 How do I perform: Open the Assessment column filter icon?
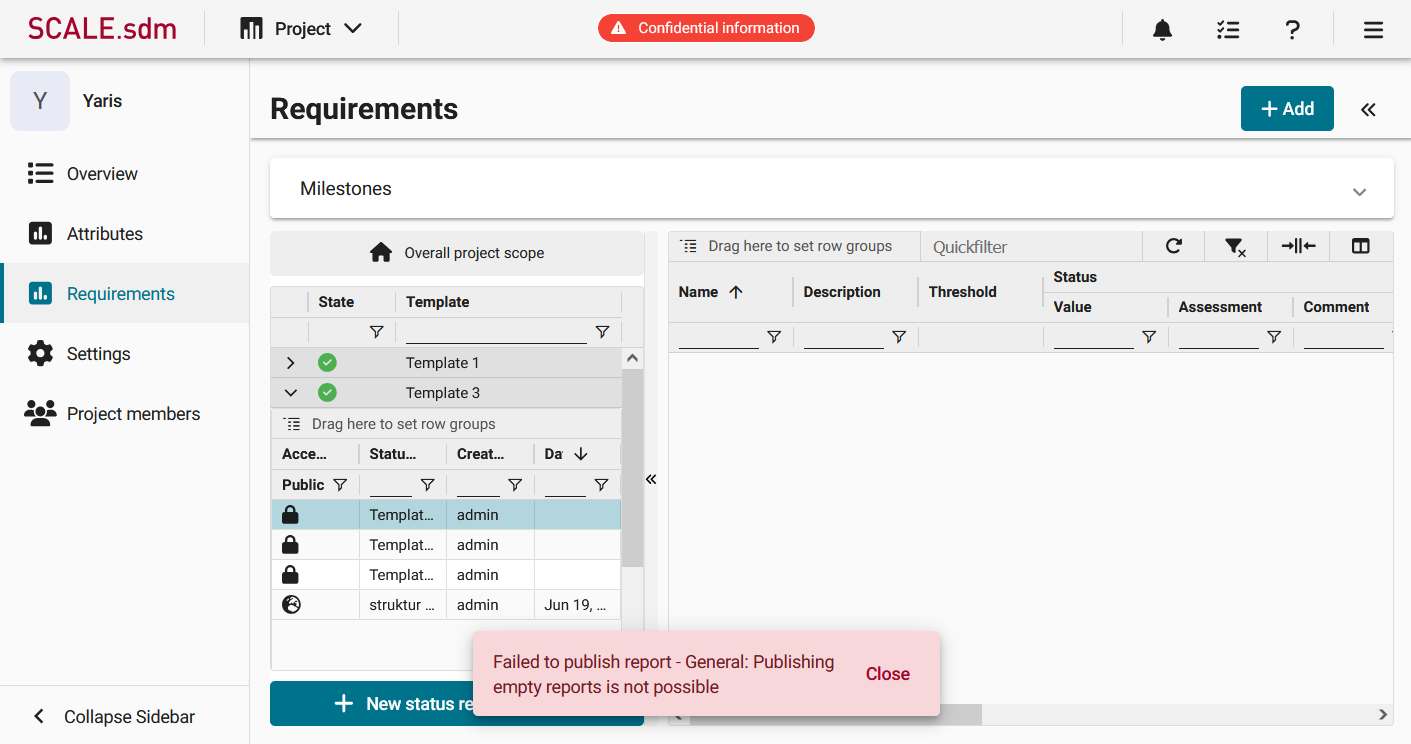1274,338
